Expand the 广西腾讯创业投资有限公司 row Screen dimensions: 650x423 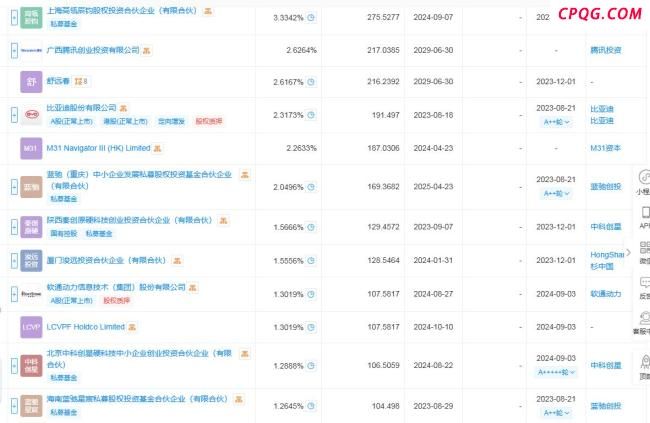pyautogui.click(x=14, y=51)
